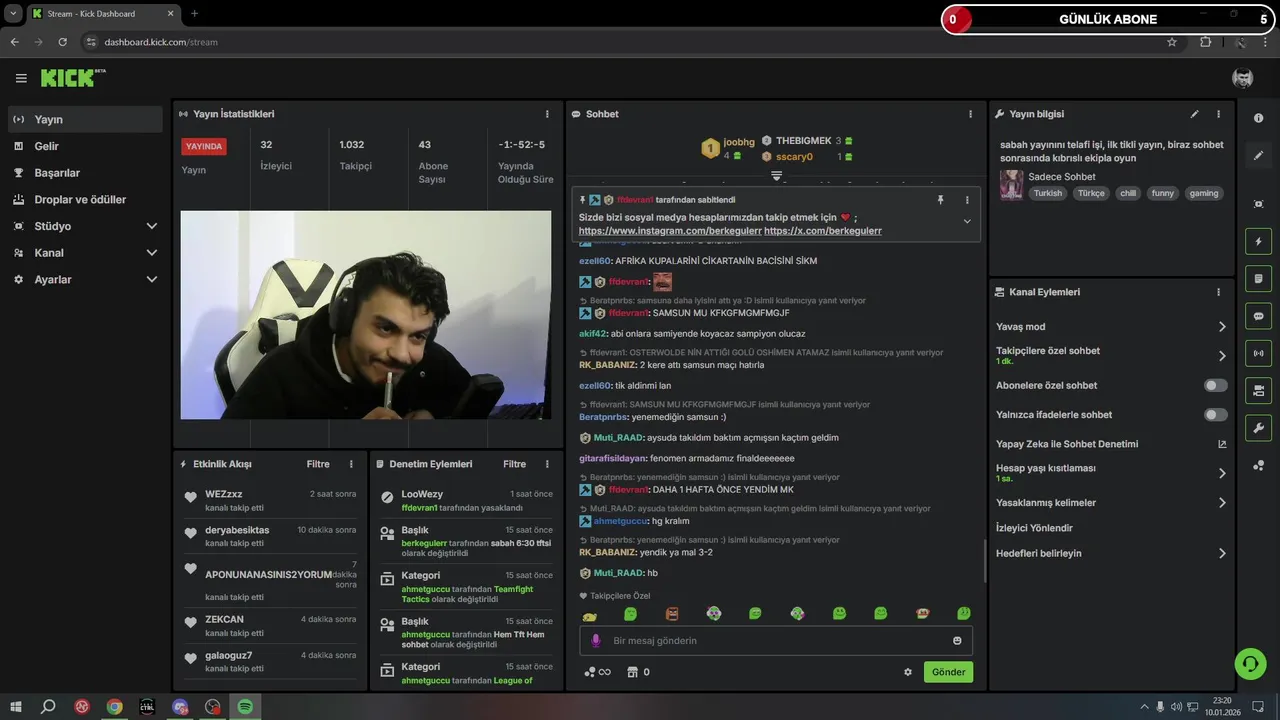Click the pencil icon in right rail

click(1258, 155)
